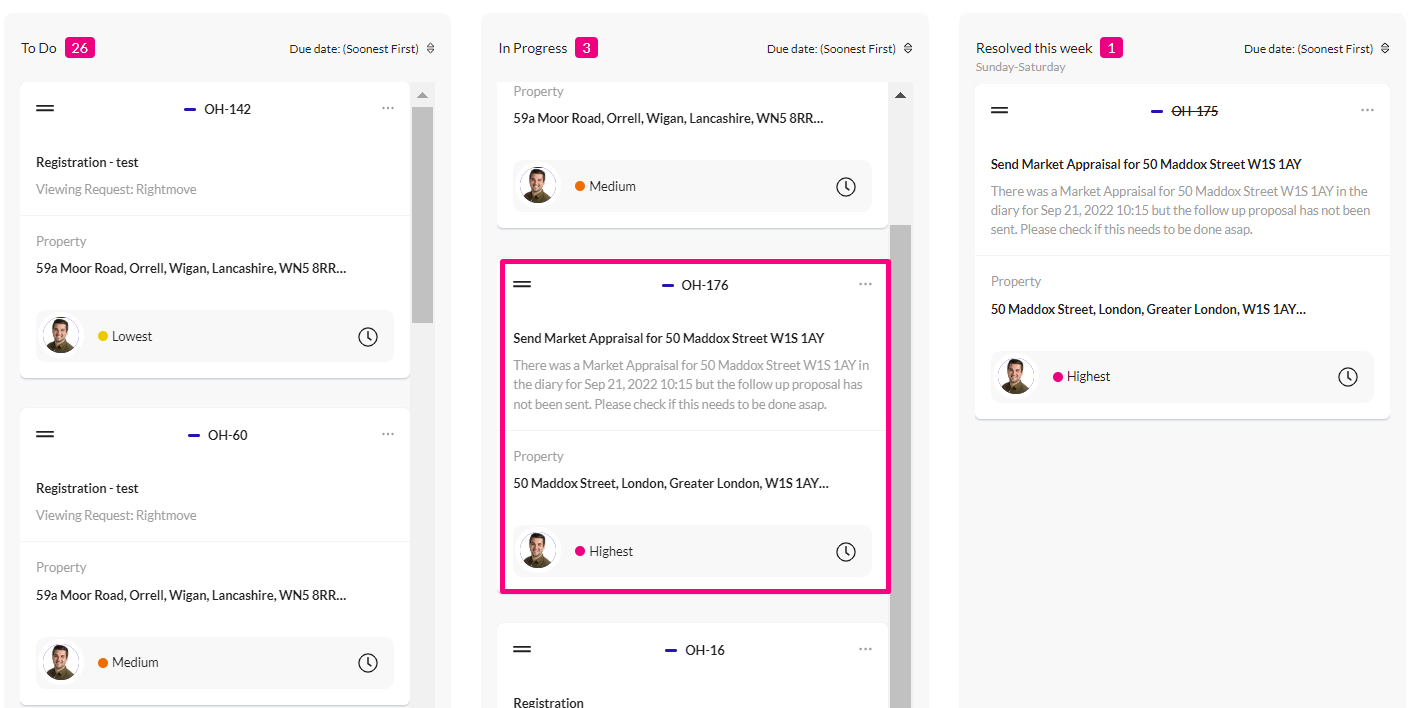Click drag handle icon on OH-60 card
Screen dimensions: 1425x708
[x=45, y=434]
